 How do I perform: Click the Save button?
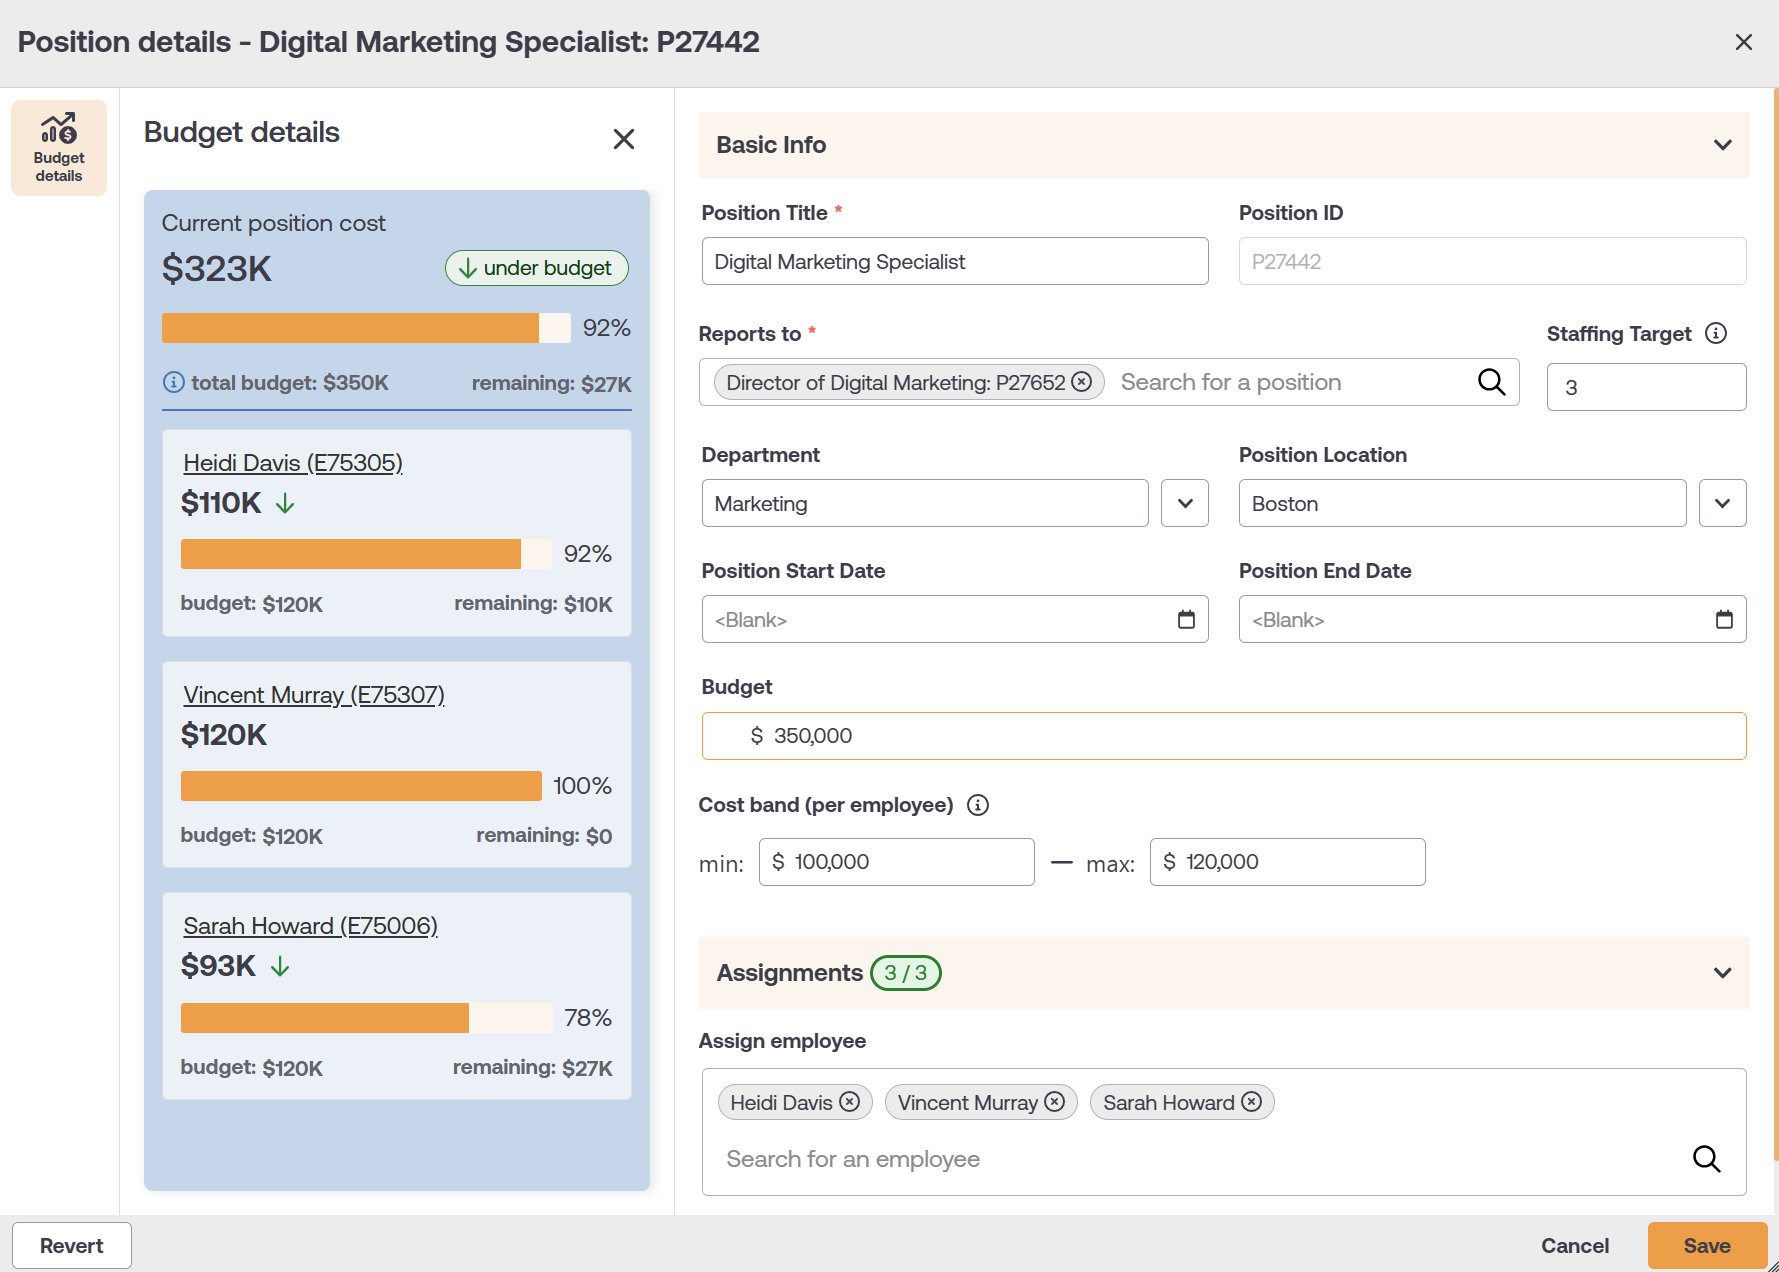tap(1707, 1245)
